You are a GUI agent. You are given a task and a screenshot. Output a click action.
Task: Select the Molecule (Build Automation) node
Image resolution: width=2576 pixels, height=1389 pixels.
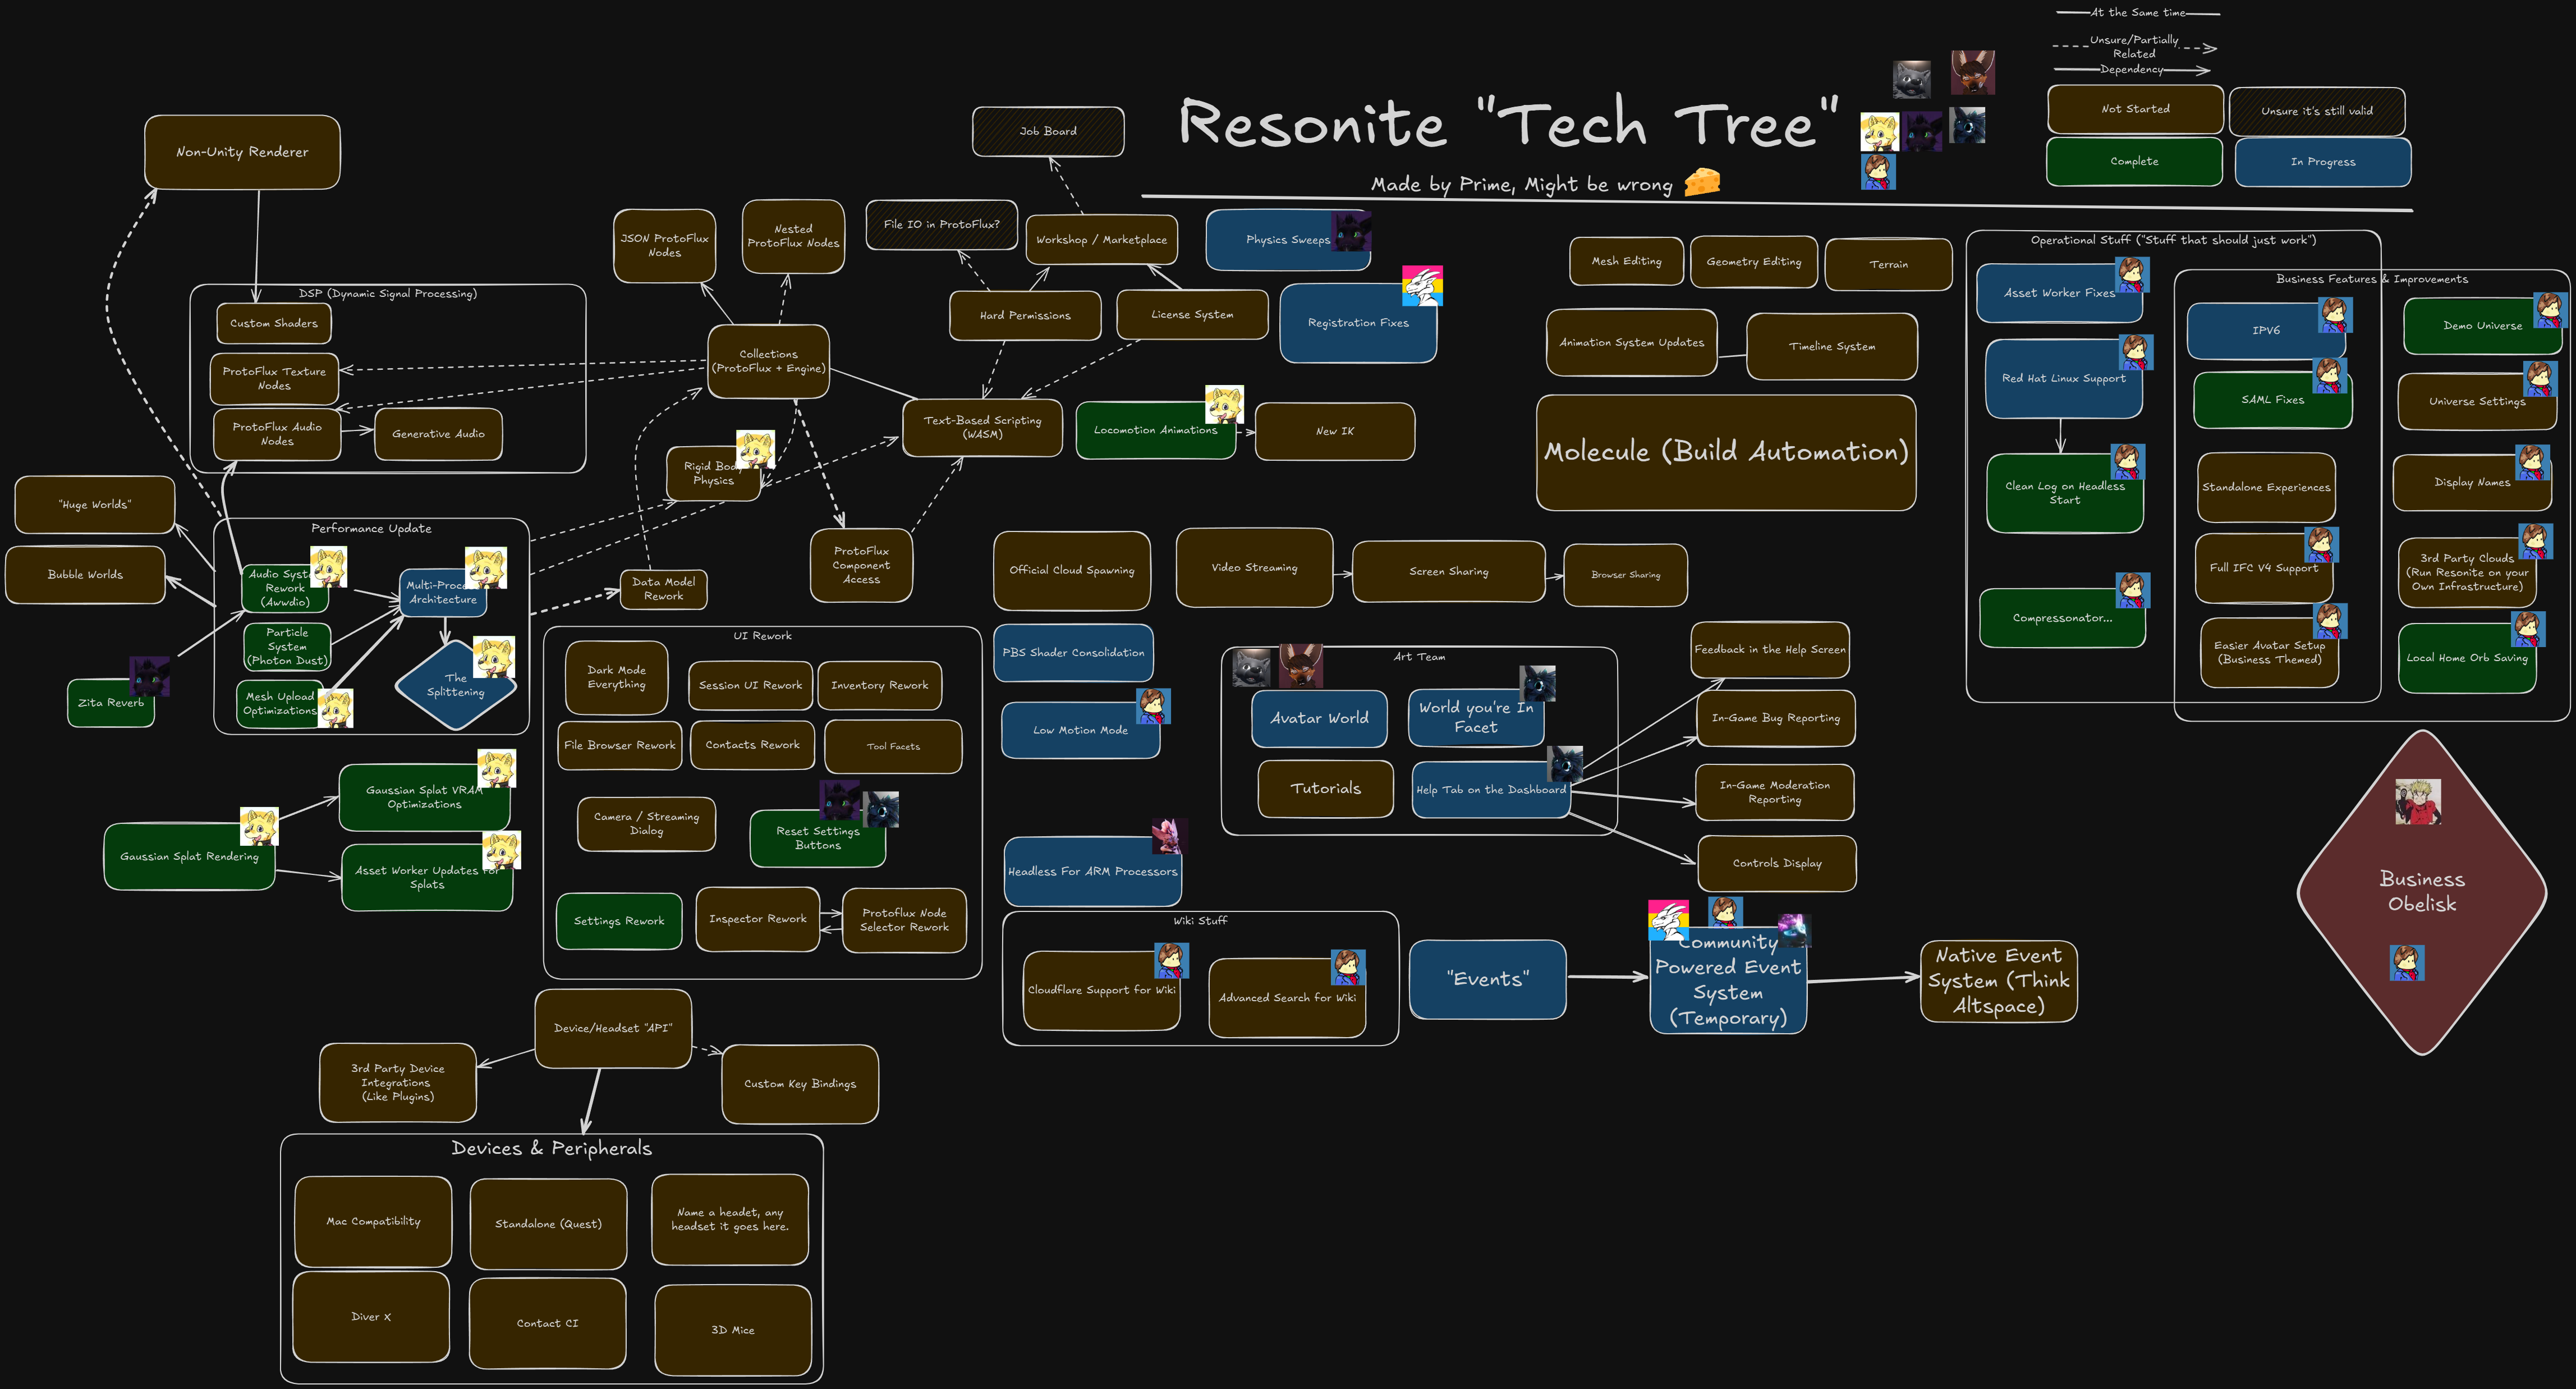click(x=1726, y=453)
